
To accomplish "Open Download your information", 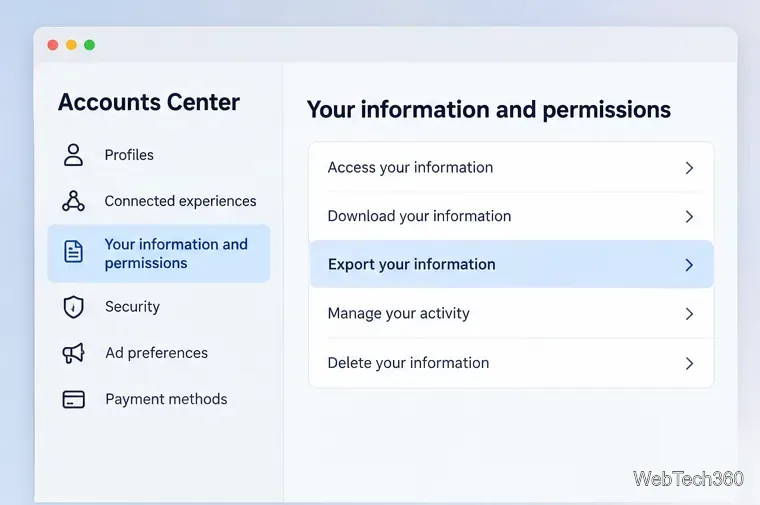I will point(511,216).
